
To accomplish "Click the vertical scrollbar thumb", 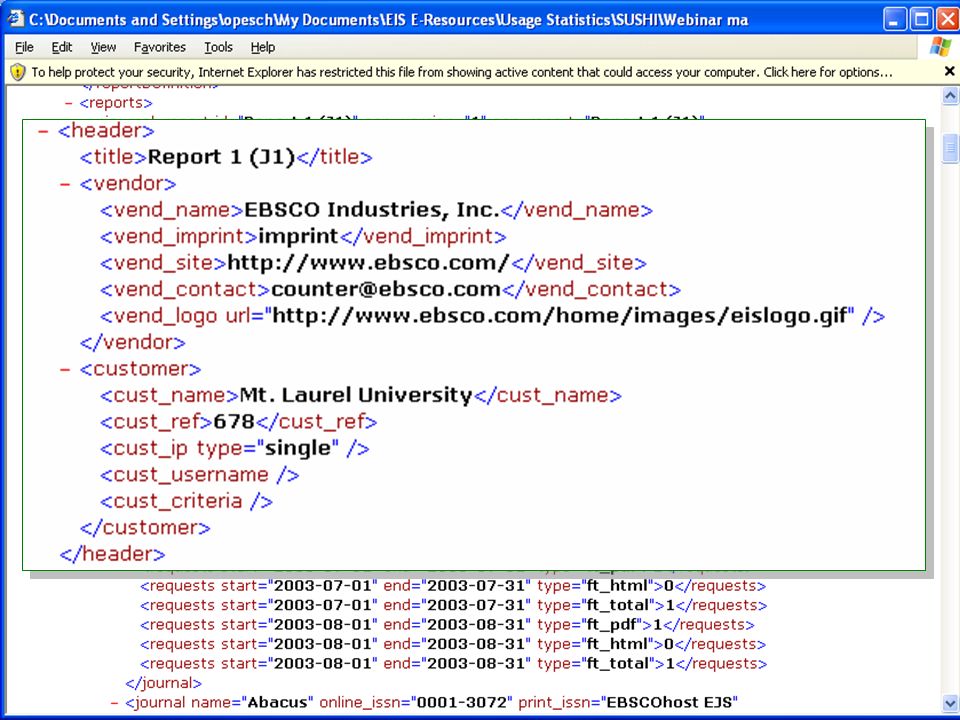I will click(950, 148).
